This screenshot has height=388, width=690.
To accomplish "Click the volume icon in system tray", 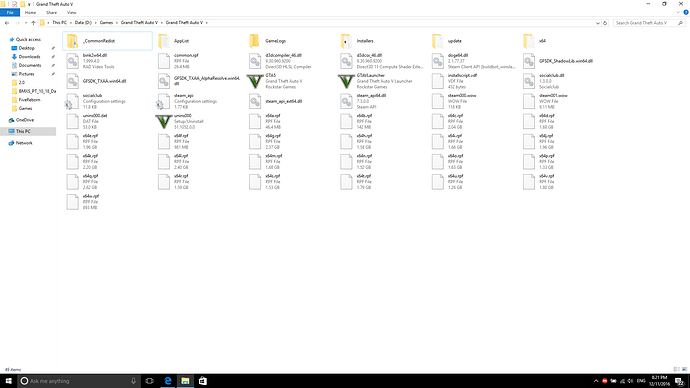I will [630, 381].
